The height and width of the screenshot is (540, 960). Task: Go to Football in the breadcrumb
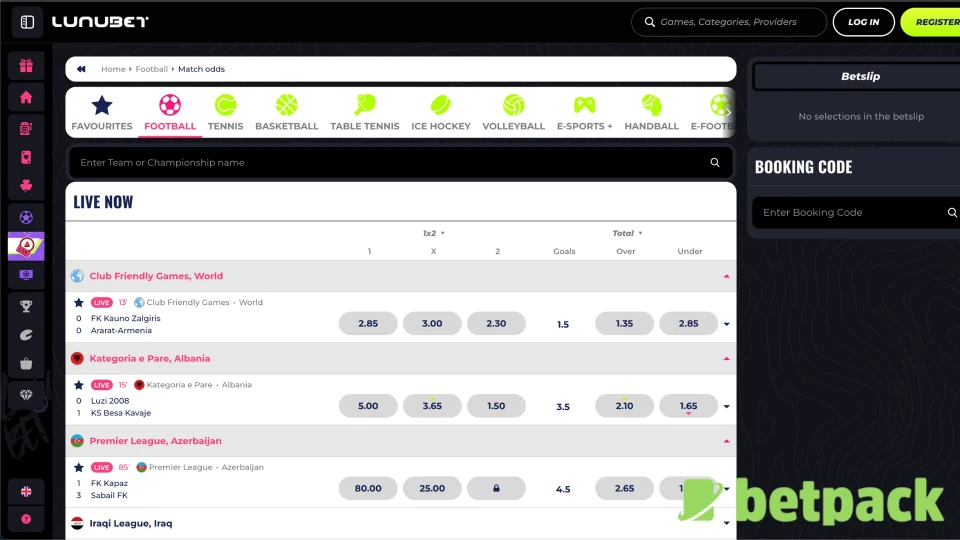(151, 69)
